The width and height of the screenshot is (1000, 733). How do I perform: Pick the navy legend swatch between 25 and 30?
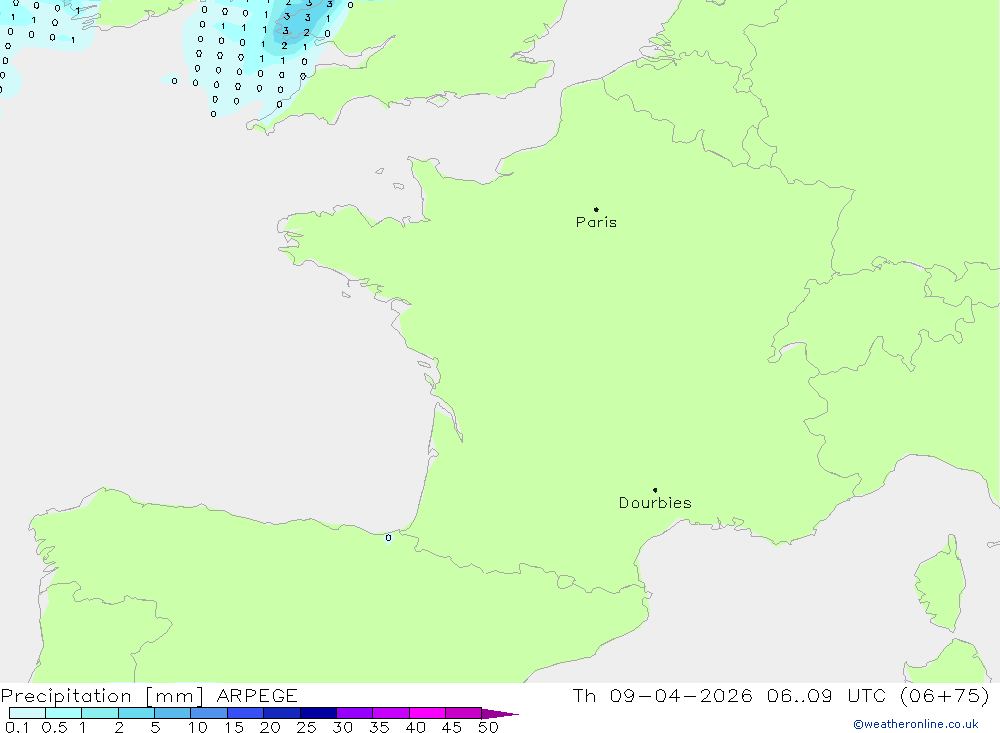[318, 713]
